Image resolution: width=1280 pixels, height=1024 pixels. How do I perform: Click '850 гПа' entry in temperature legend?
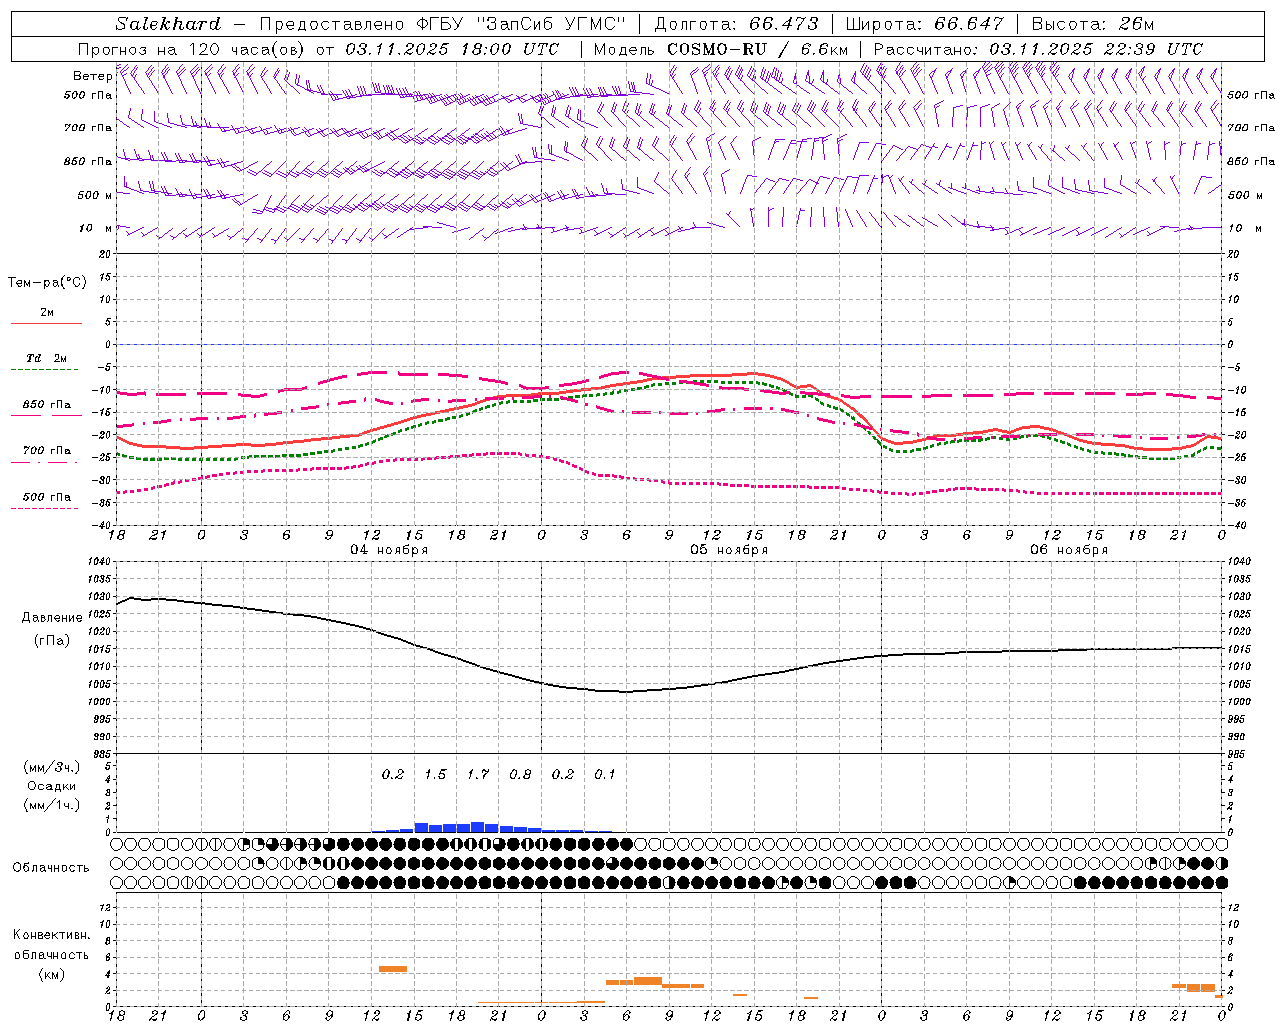point(47,405)
